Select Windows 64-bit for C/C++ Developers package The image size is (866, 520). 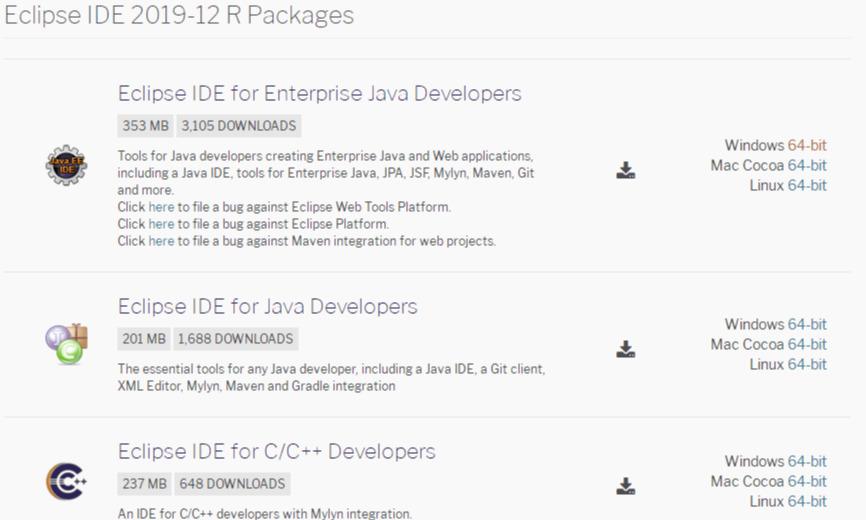click(x=807, y=461)
